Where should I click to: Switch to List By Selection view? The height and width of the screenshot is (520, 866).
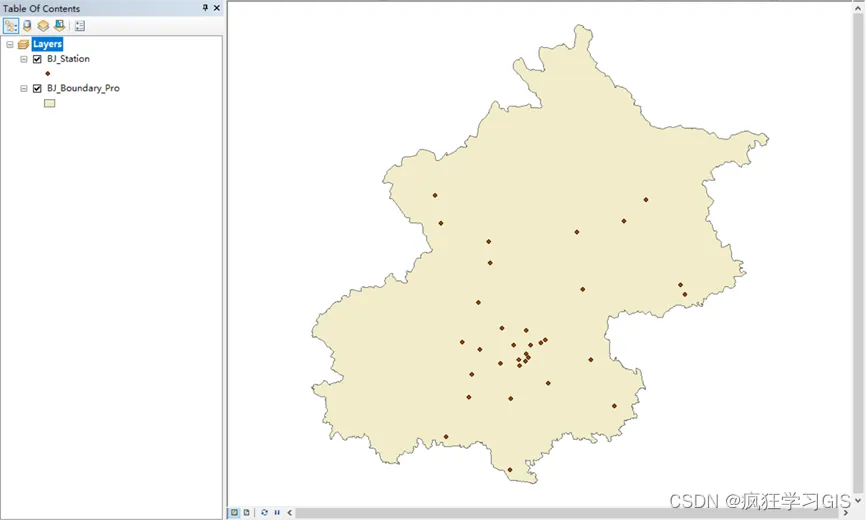pyautogui.click(x=59, y=25)
